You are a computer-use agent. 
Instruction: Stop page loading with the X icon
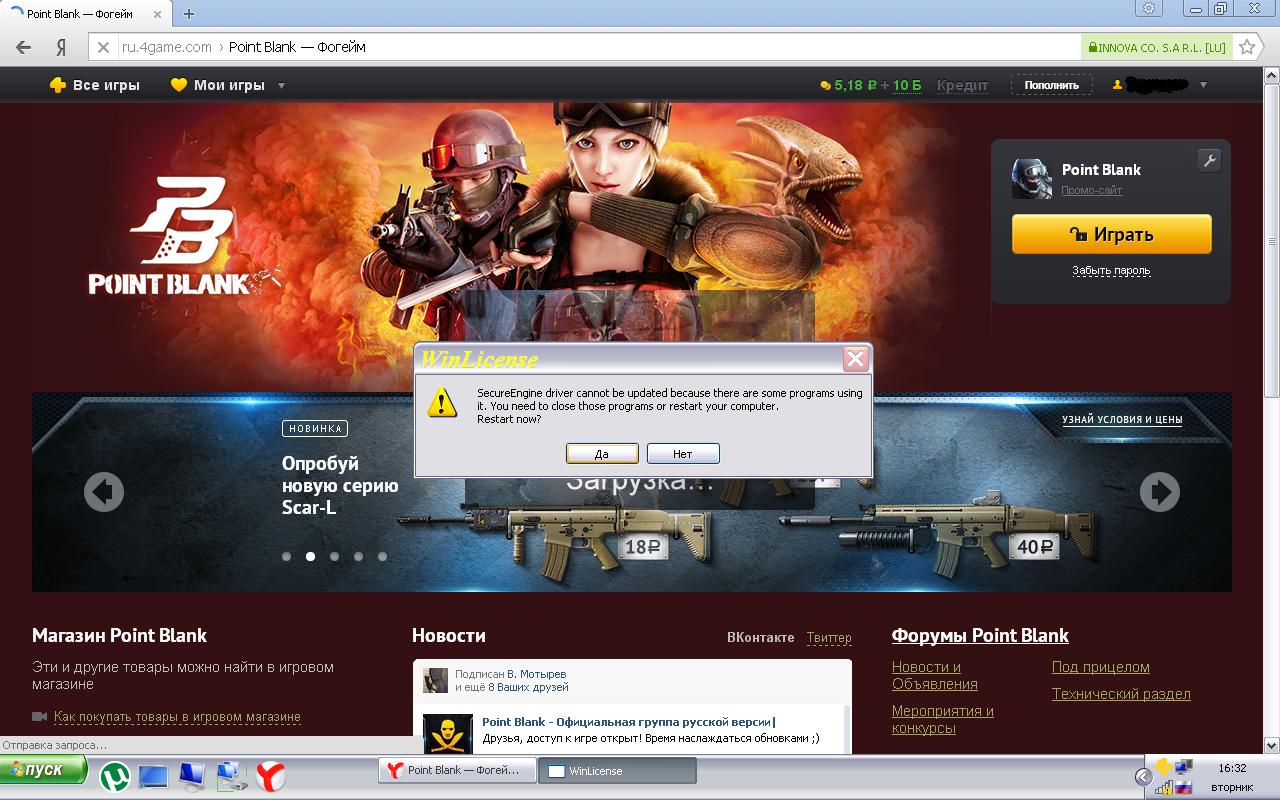103,47
